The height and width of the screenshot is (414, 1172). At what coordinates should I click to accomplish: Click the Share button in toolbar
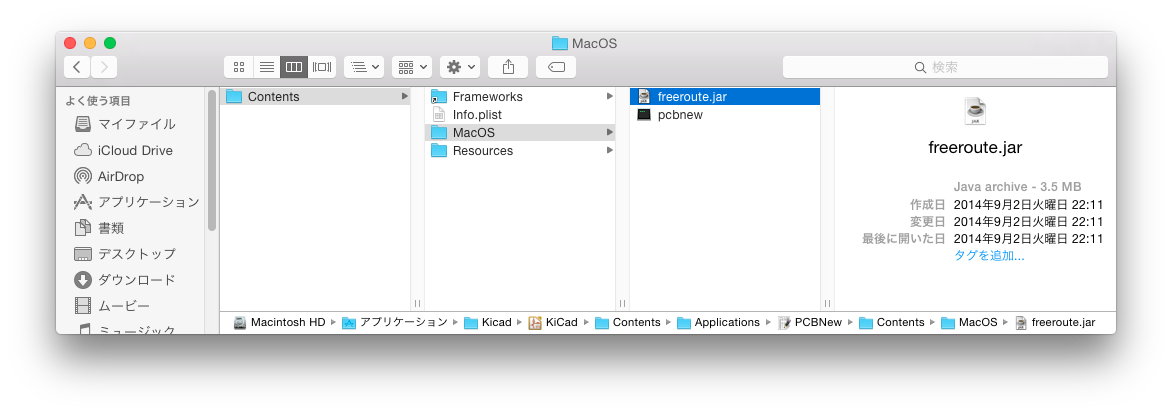pos(508,67)
